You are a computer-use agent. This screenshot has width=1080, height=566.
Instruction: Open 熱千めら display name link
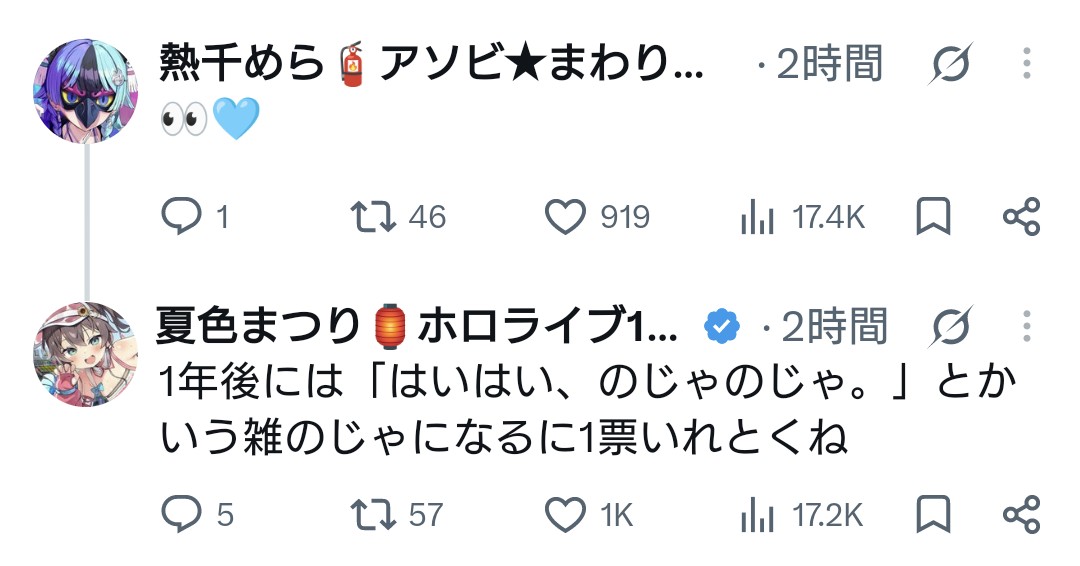tap(431, 63)
